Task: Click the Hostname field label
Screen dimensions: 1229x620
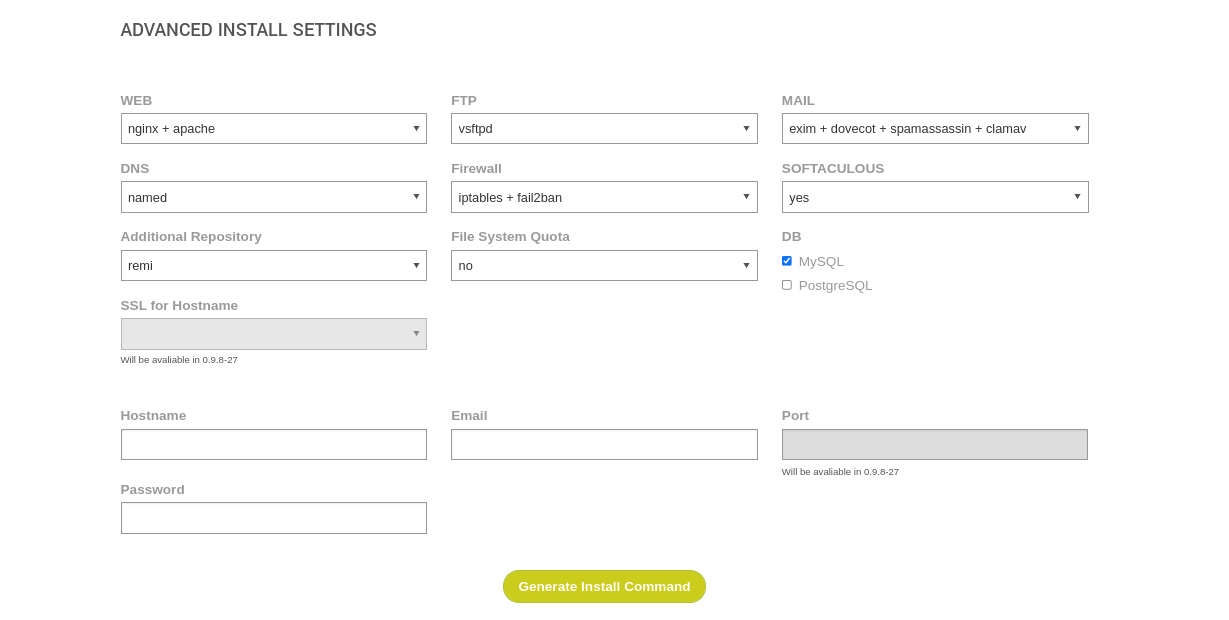Action: tap(153, 415)
